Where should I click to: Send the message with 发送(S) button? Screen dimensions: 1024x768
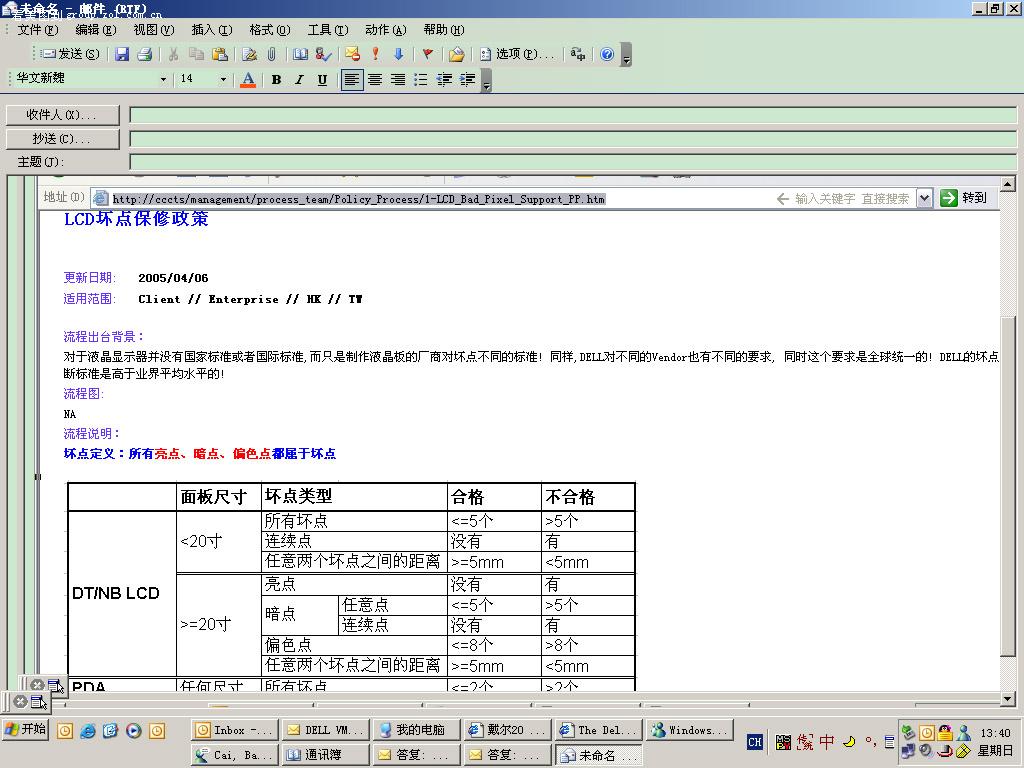point(70,54)
